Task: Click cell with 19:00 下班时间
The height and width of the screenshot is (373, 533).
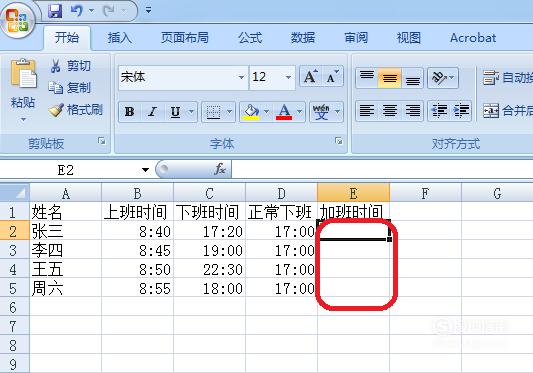Action: 209,250
